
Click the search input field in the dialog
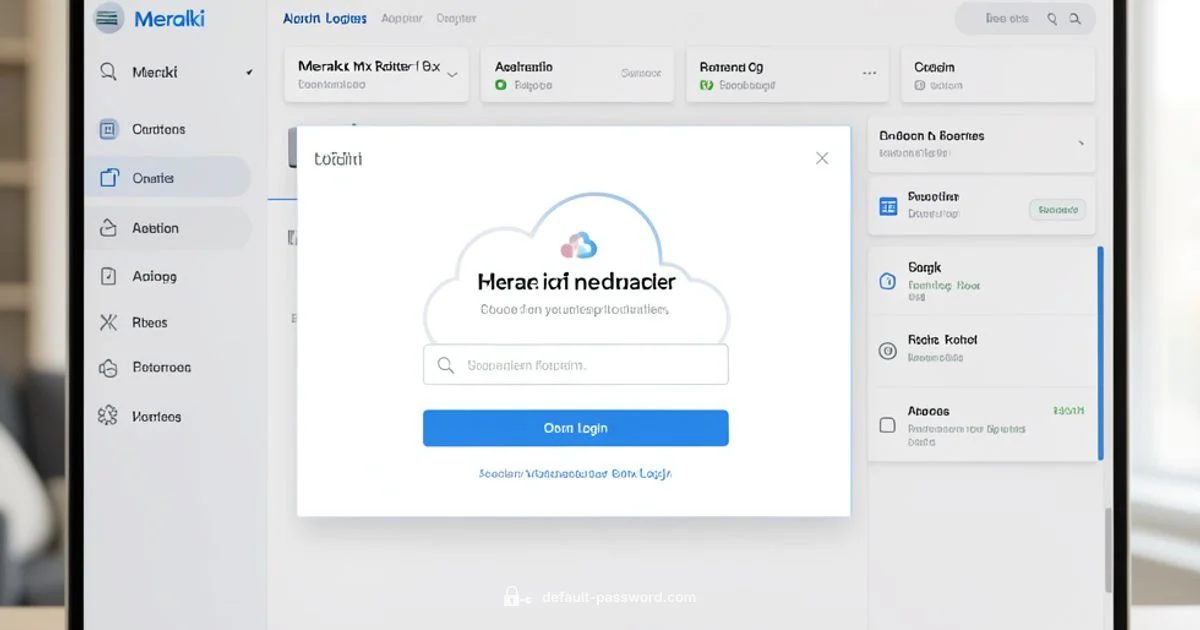click(x=575, y=364)
